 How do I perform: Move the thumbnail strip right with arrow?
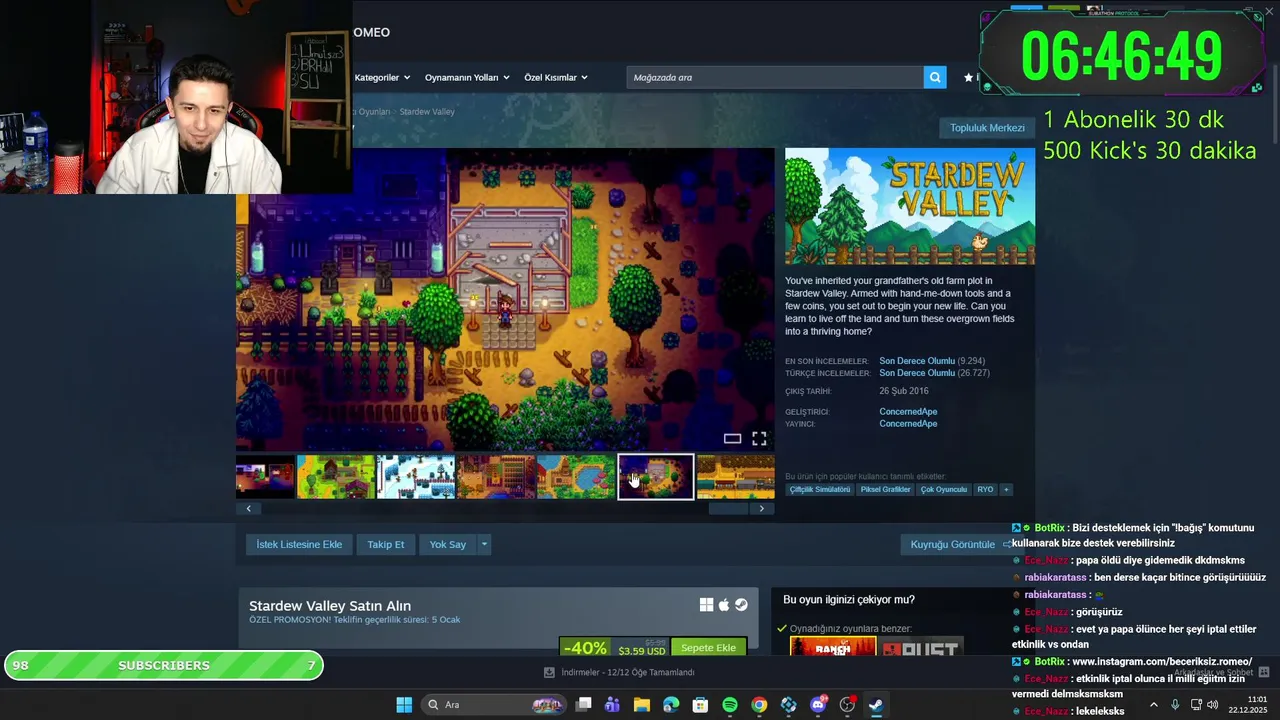(x=762, y=508)
